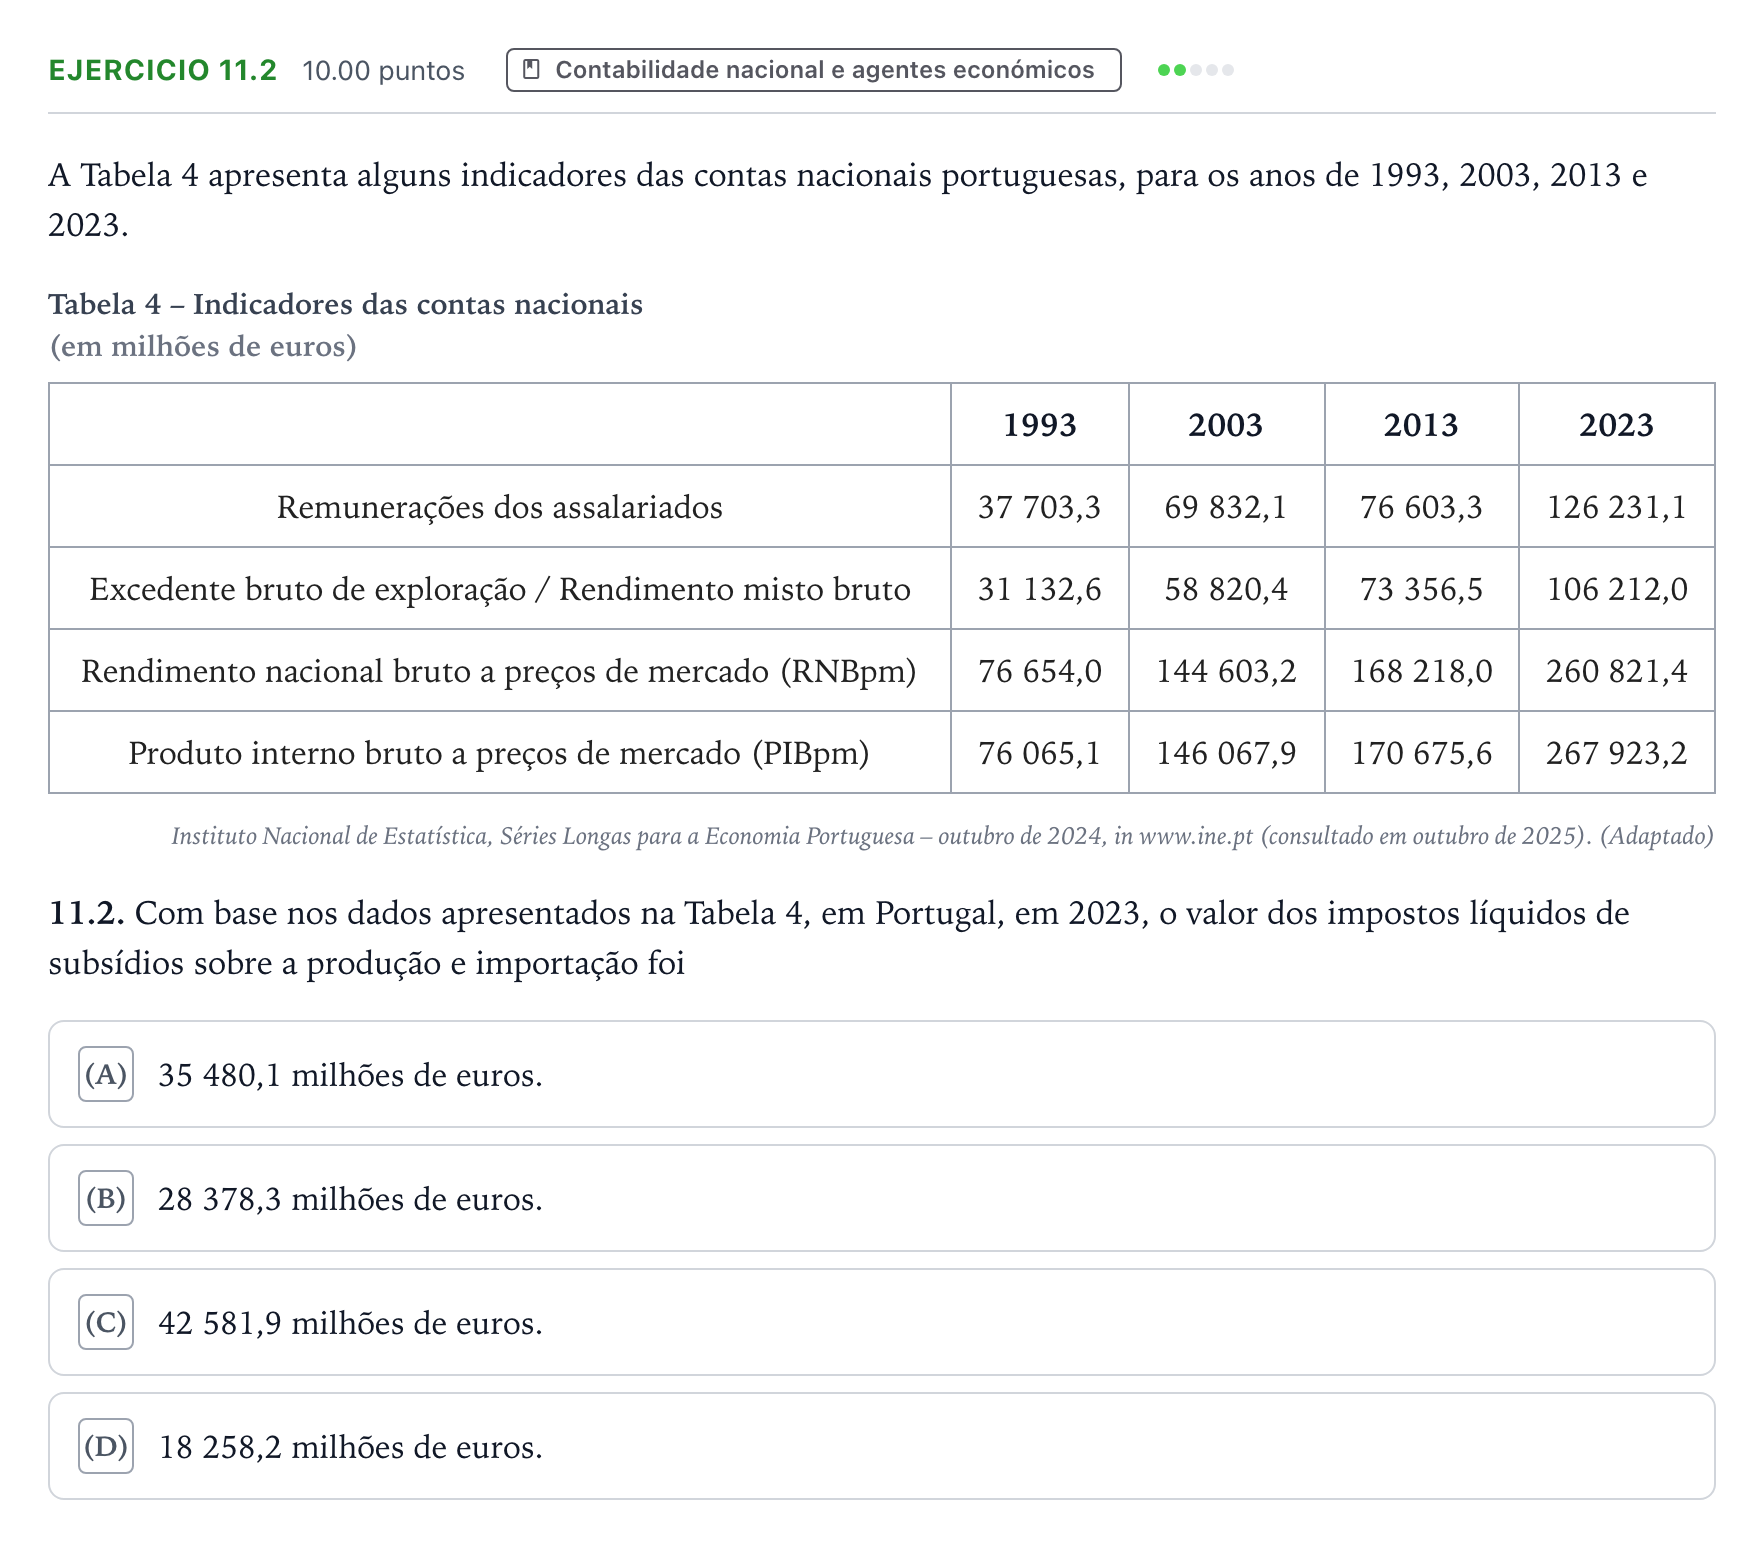Click the (em milhões de euros) caption
Screen dimensions: 1764x1550
pos(203,346)
